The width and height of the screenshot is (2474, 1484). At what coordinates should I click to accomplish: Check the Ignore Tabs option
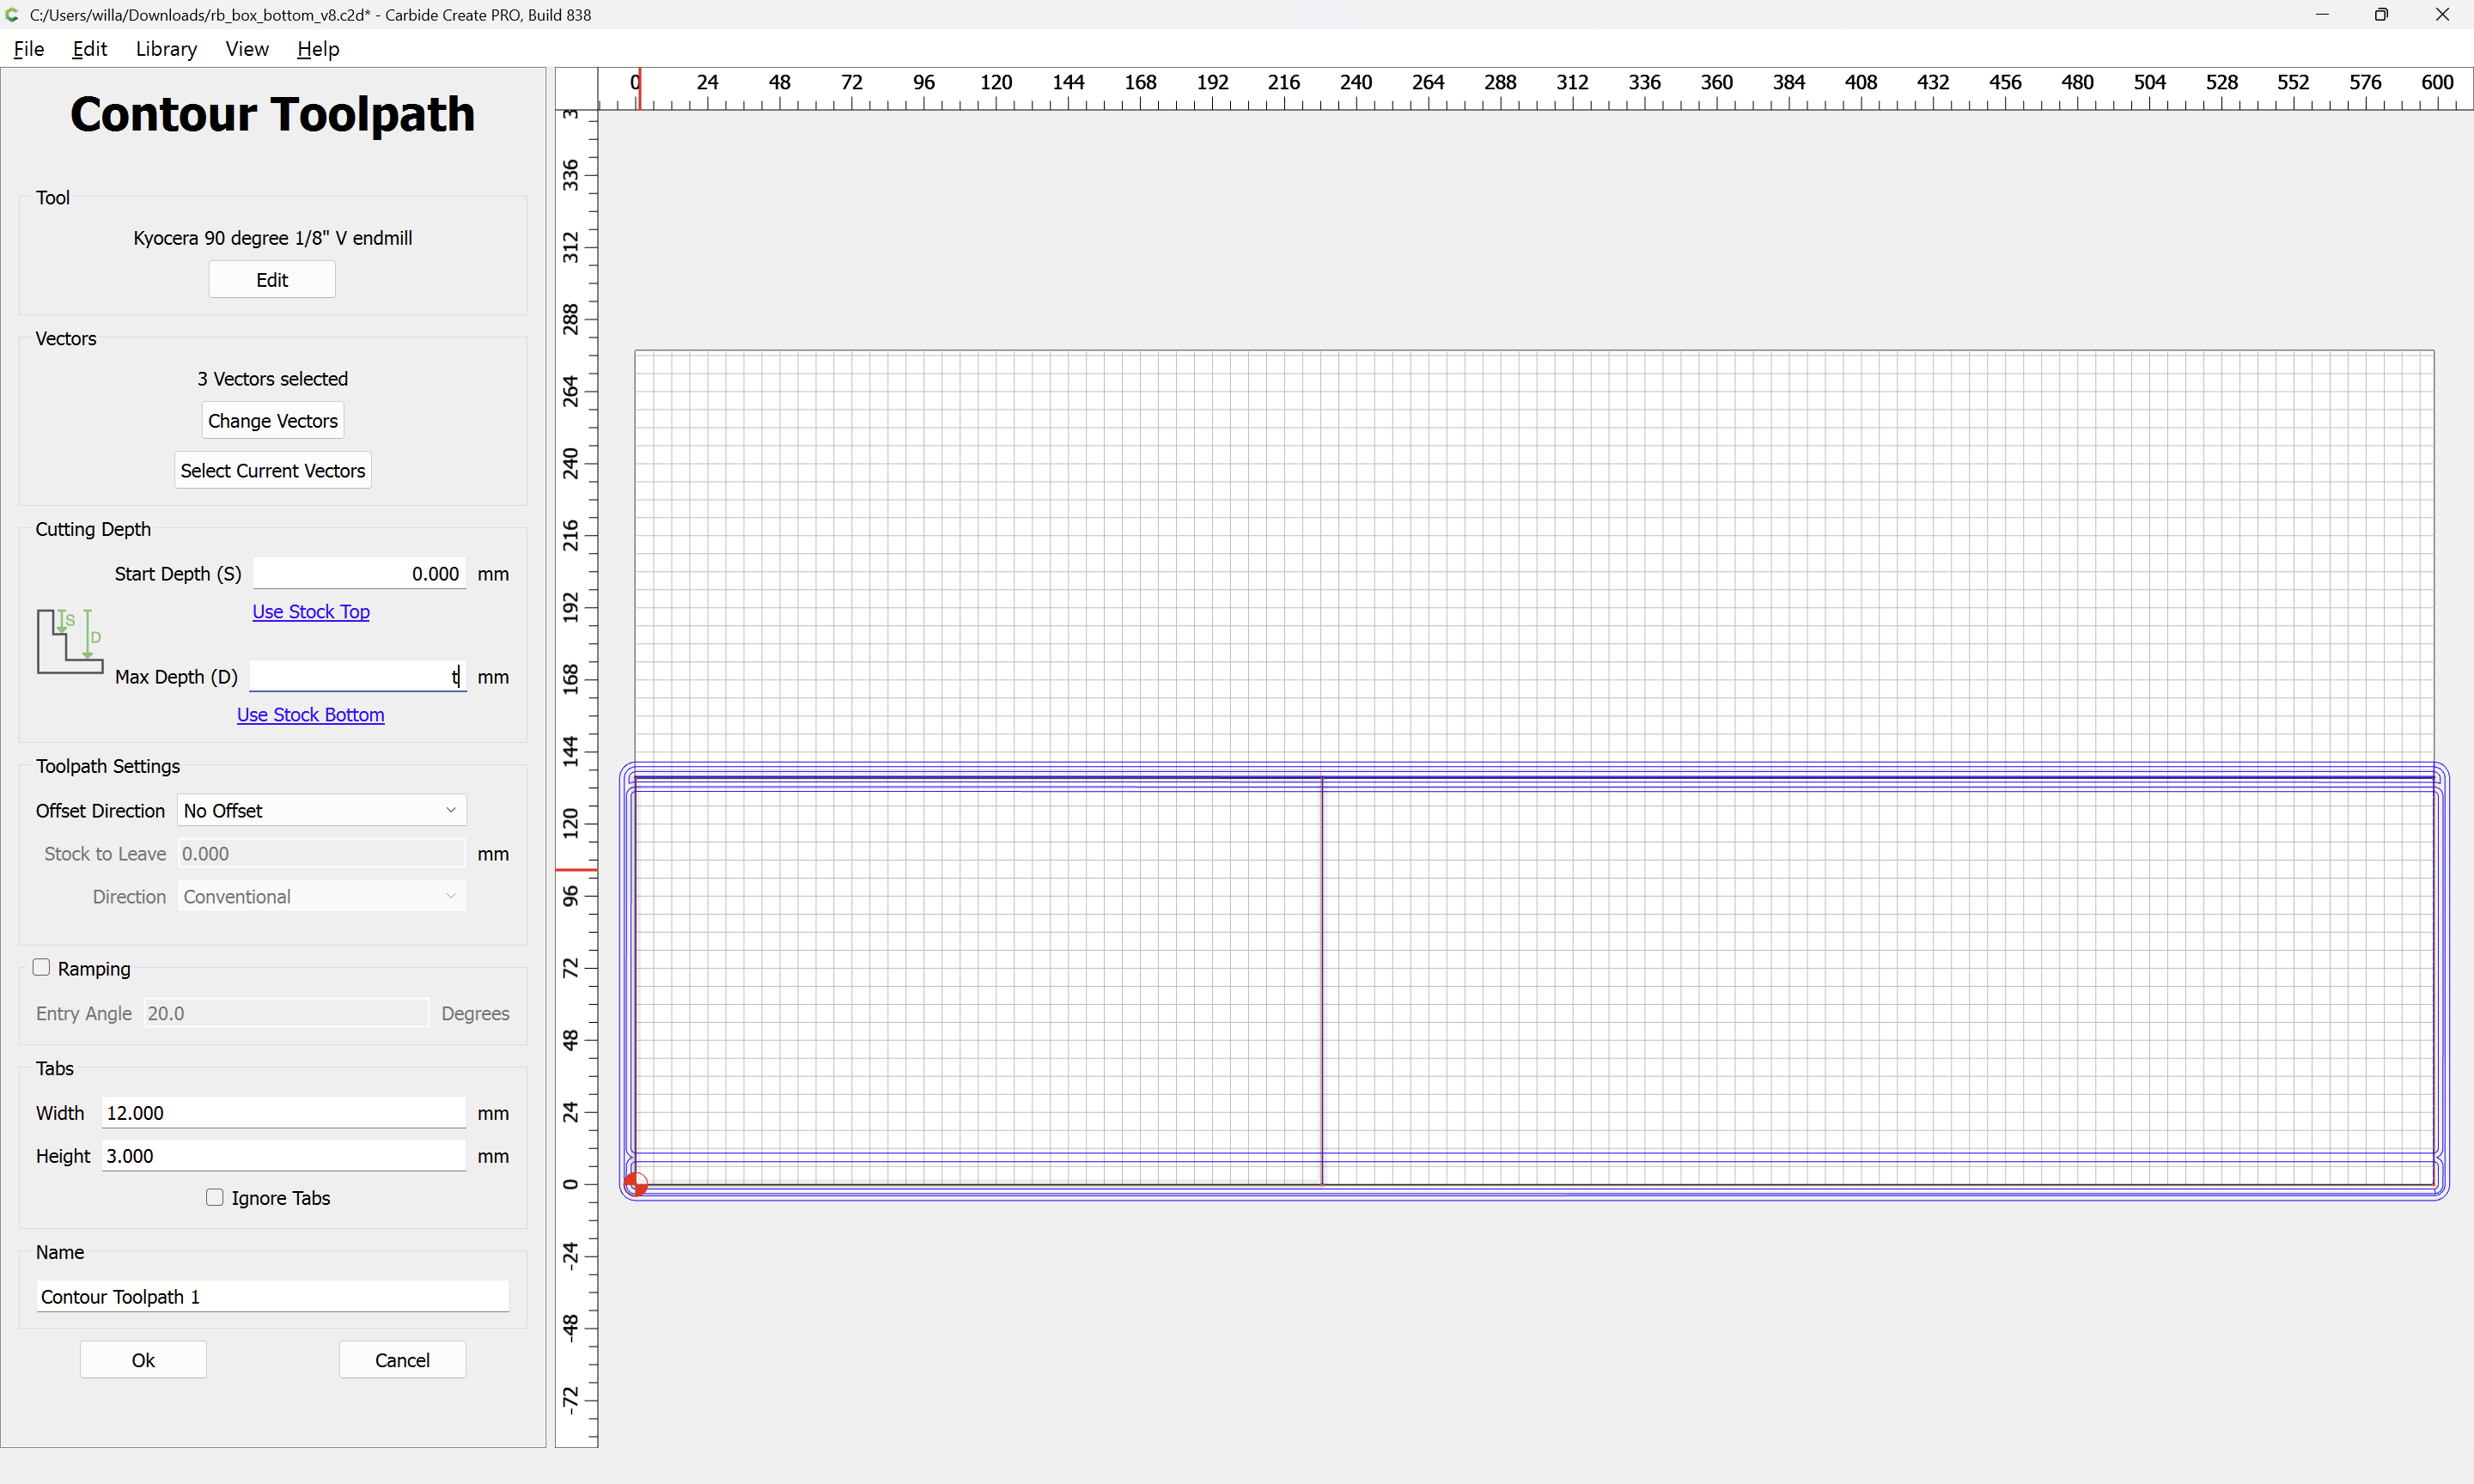[x=215, y=1197]
